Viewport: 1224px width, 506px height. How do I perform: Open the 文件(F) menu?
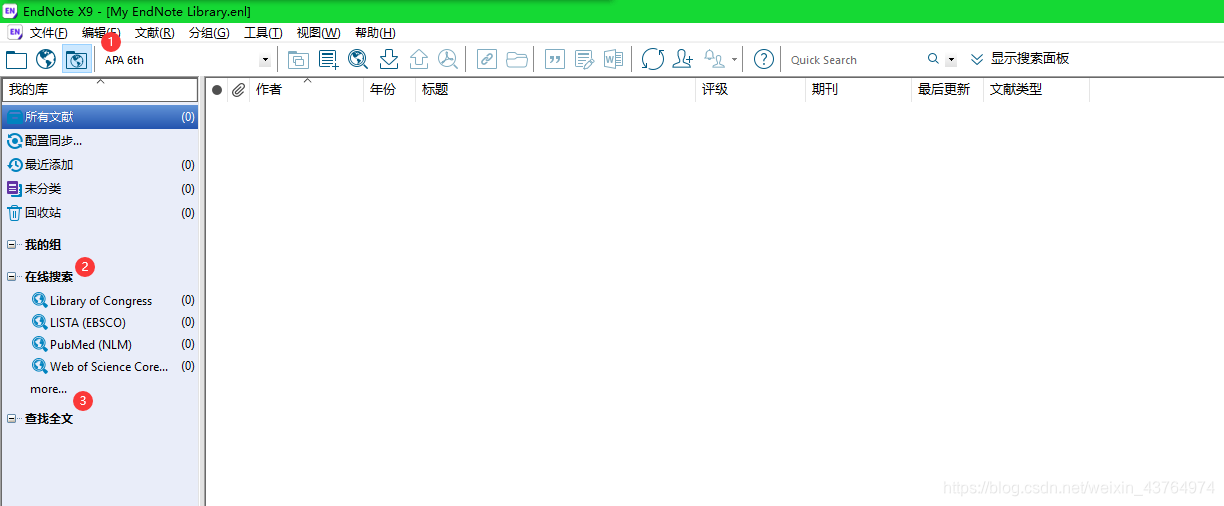click(49, 33)
